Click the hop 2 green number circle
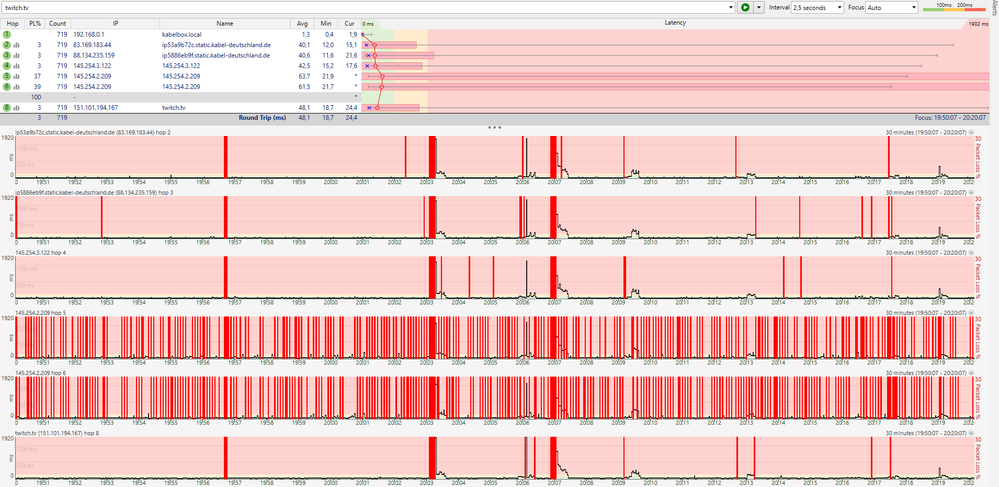999x487 pixels. pos(6,45)
